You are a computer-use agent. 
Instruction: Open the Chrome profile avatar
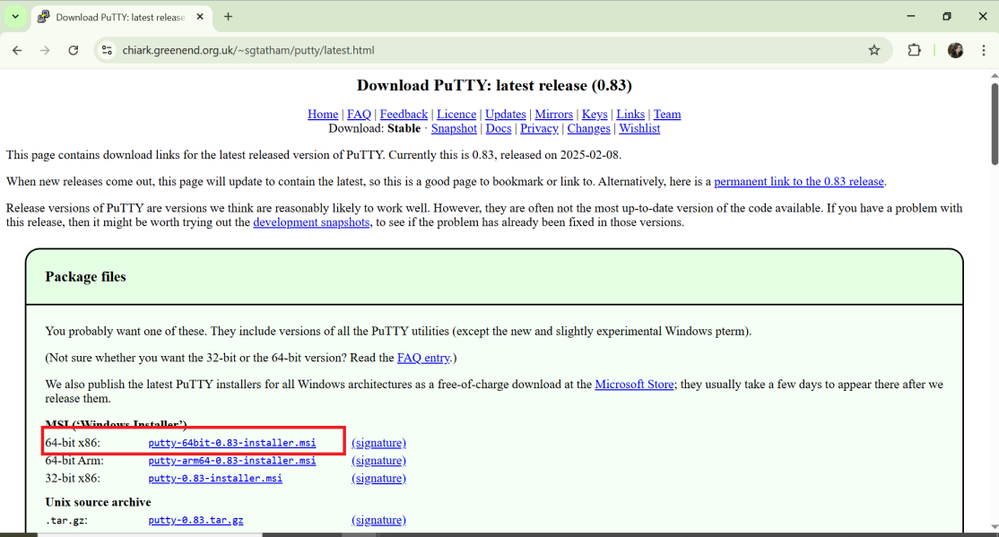[x=955, y=50]
